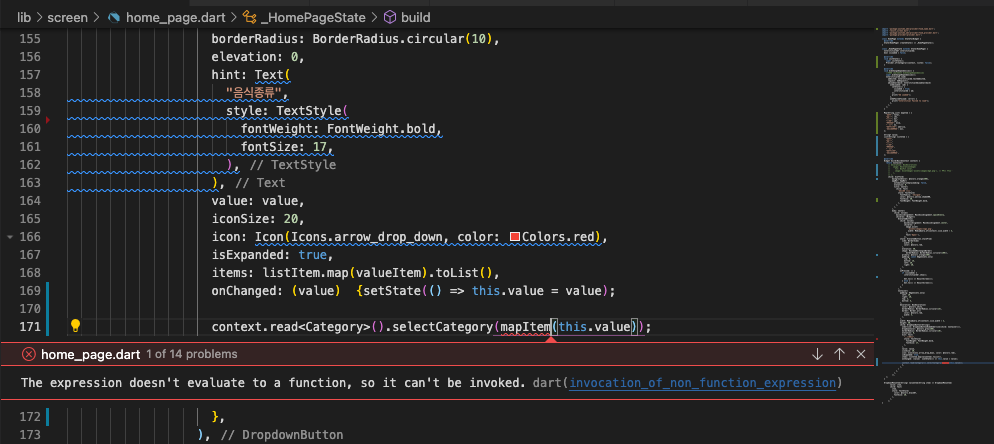Click BorderRadius.circular on line 155

tap(389, 39)
